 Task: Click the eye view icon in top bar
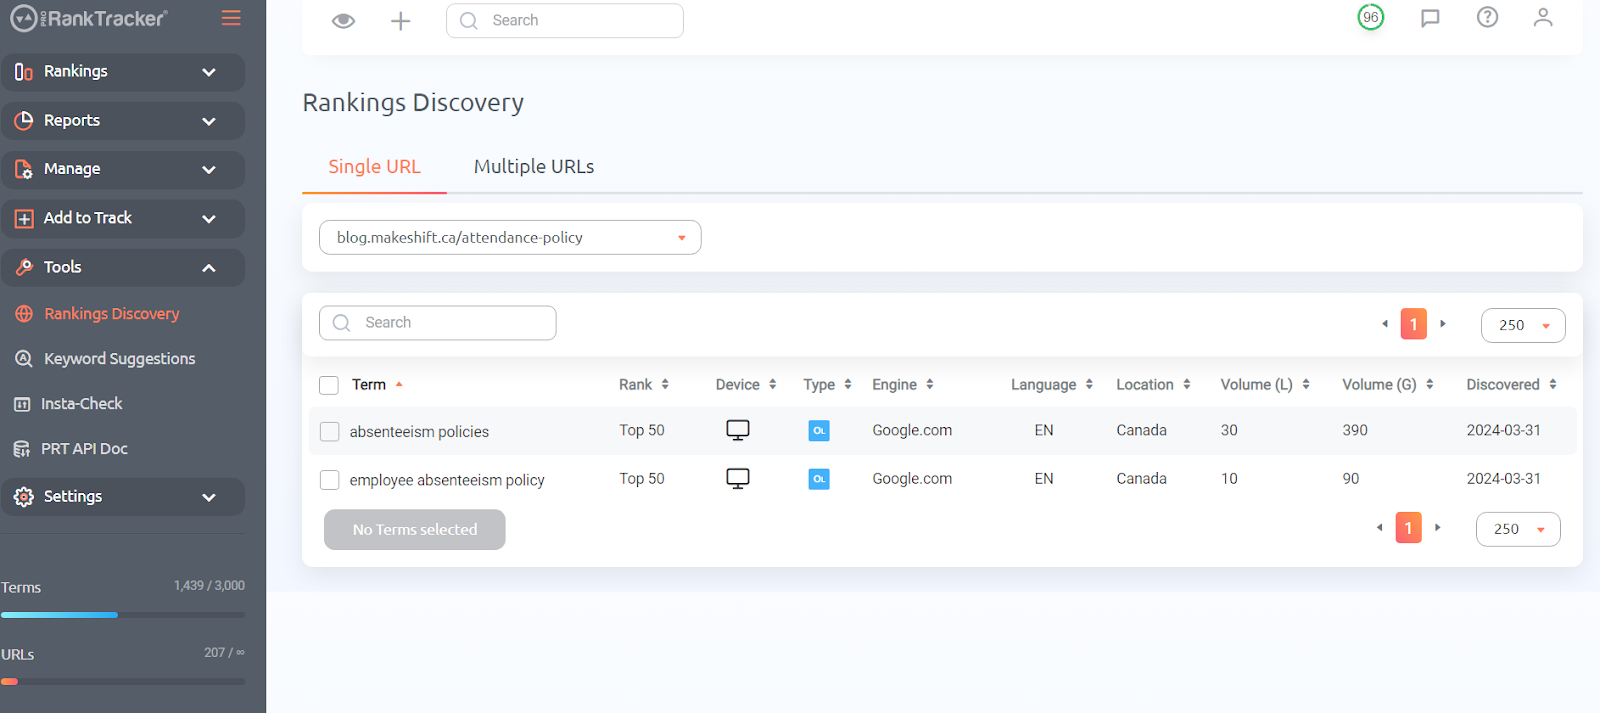[x=343, y=21]
